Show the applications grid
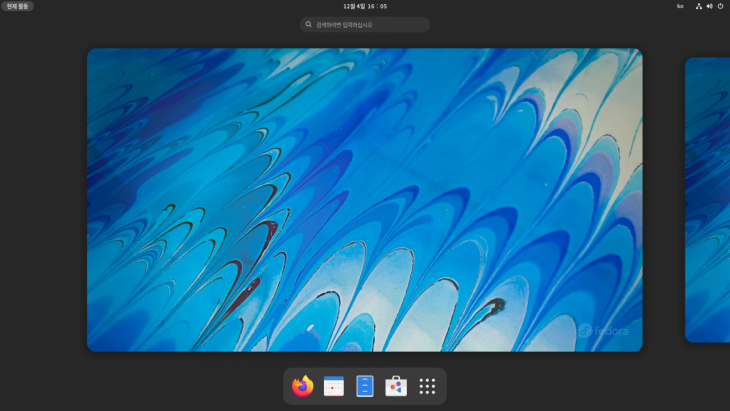This screenshot has height=411, width=730. pos(427,386)
